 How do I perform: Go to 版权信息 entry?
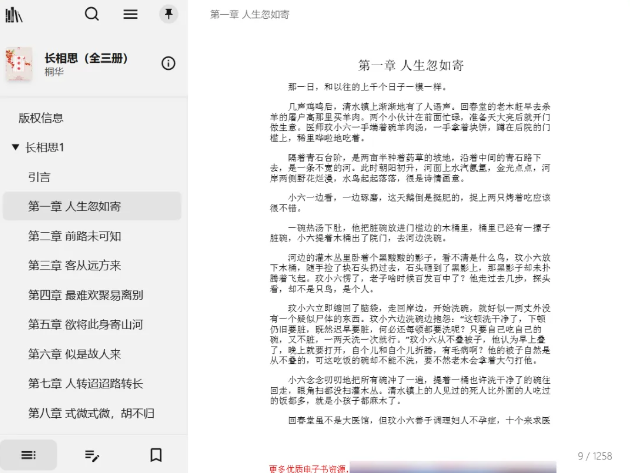pyautogui.click(x=41, y=118)
